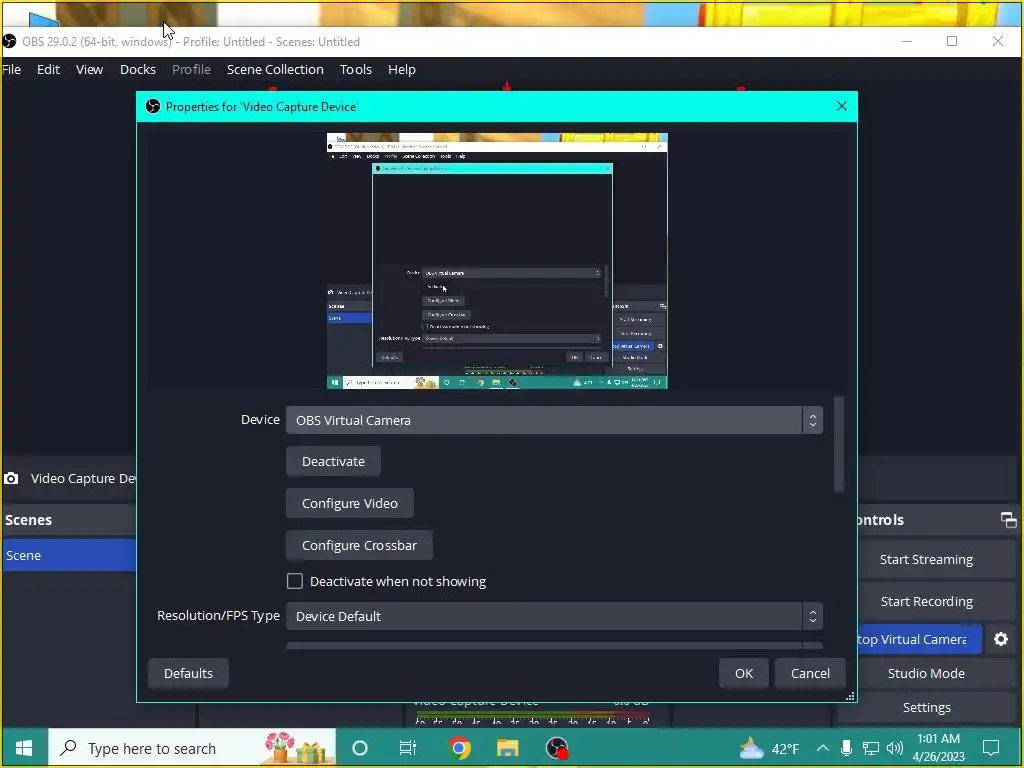Click the Video Capture Device camera icon
Viewport: 1024px width, 768px height.
pyautogui.click(x=11, y=478)
